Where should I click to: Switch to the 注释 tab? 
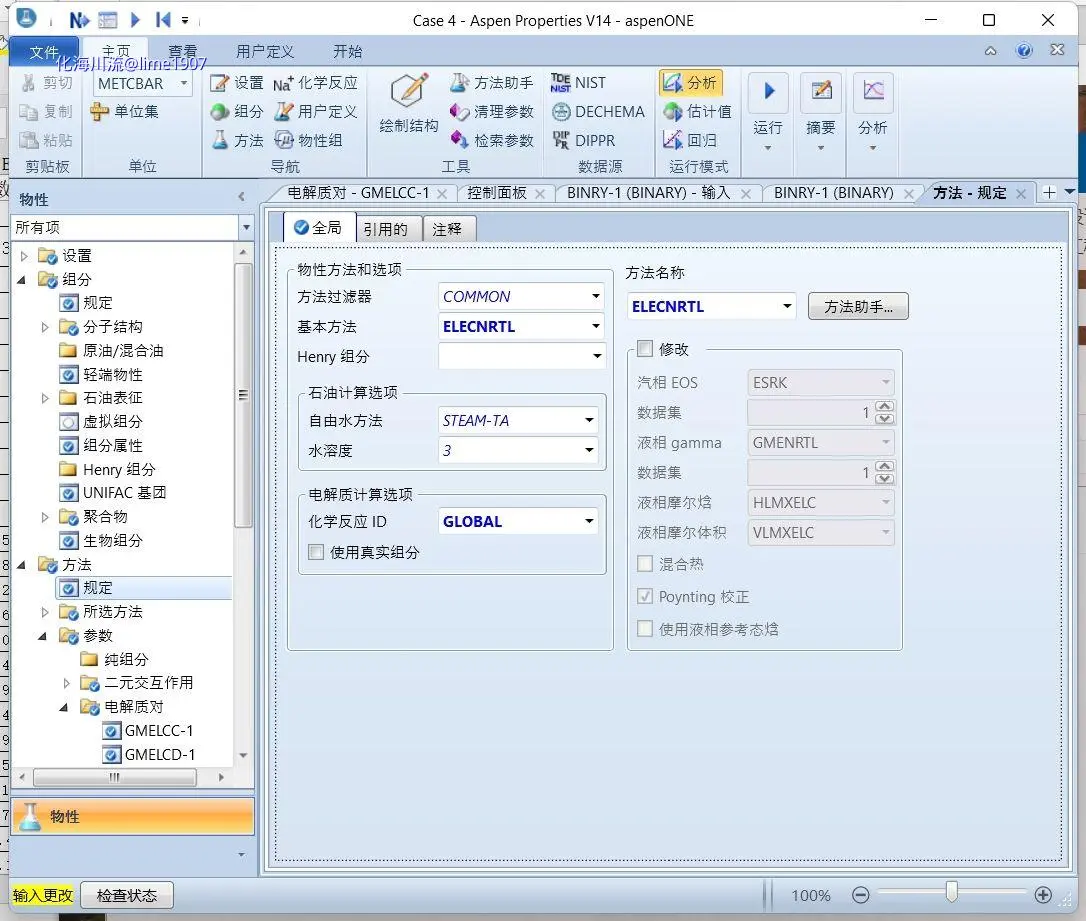(447, 229)
